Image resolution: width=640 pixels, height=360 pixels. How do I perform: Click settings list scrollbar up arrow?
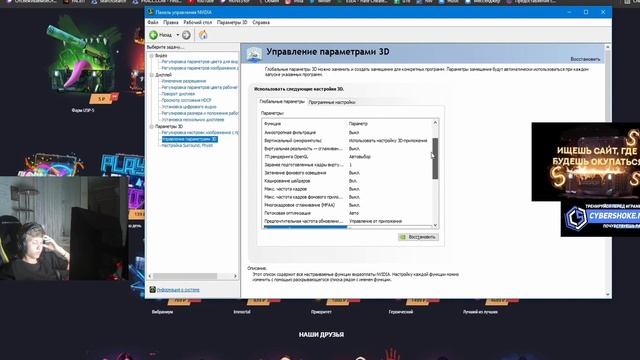point(435,122)
